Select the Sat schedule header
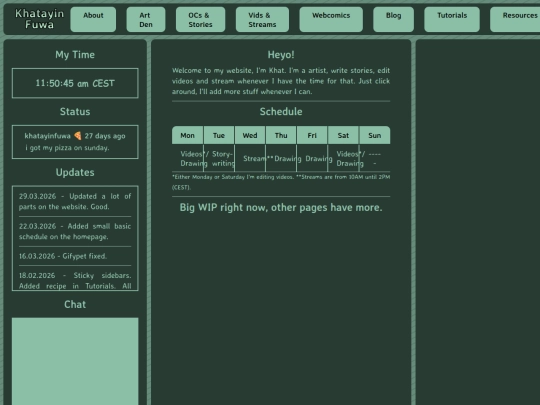Screen dimensions: 540x405 point(343,135)
